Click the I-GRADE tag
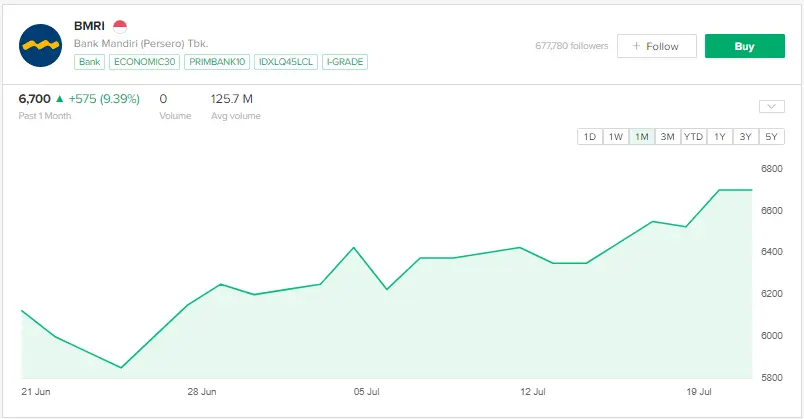Screen dimensions: 804x419 (x=345, y=62)
